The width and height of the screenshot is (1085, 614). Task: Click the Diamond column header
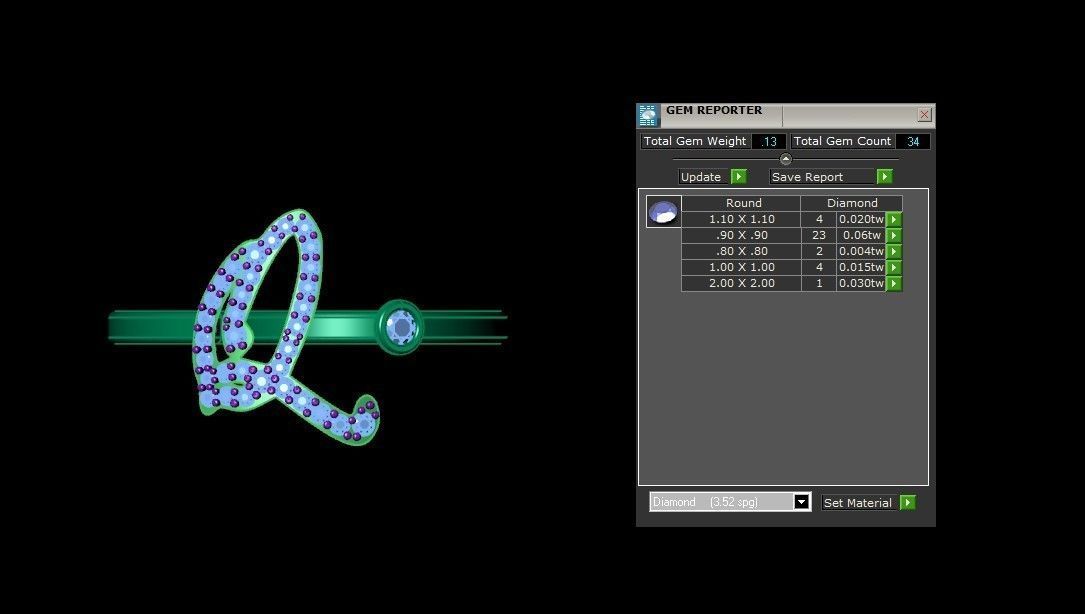tap(852, 203)
